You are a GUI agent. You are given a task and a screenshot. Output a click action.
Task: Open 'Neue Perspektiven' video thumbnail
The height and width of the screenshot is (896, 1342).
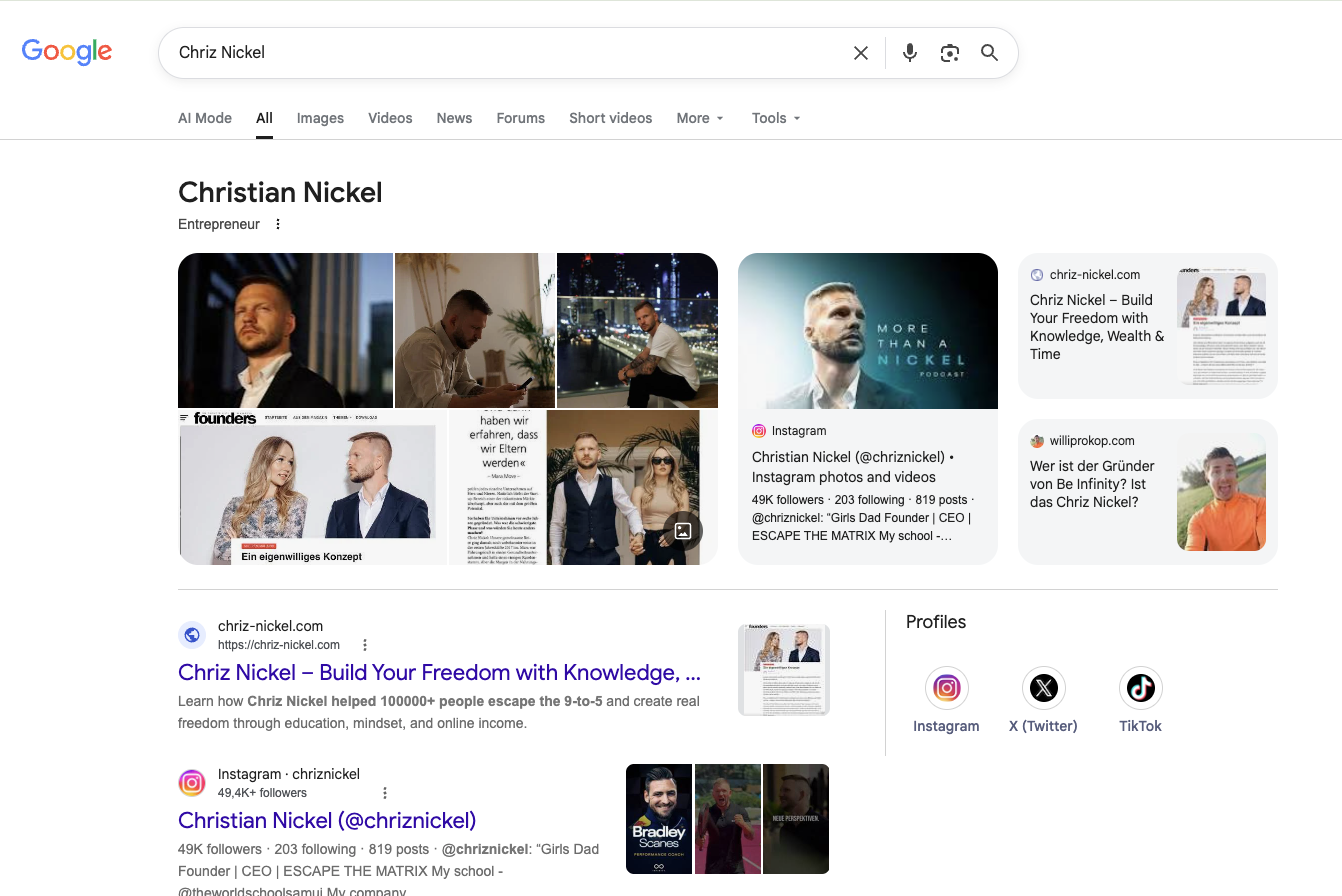pos(796,819)
